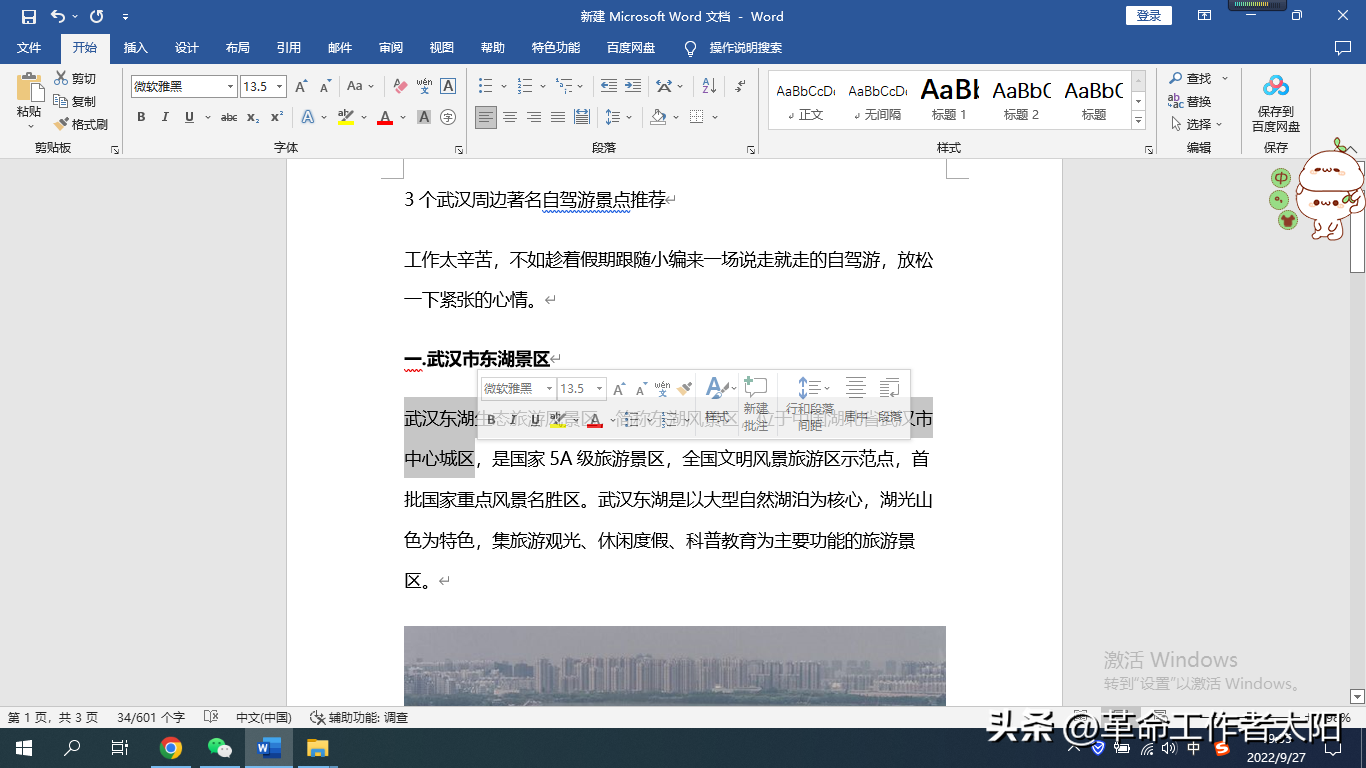Open Google Chrome from the taskbar
1366x768 pixels.
point(171,748)
